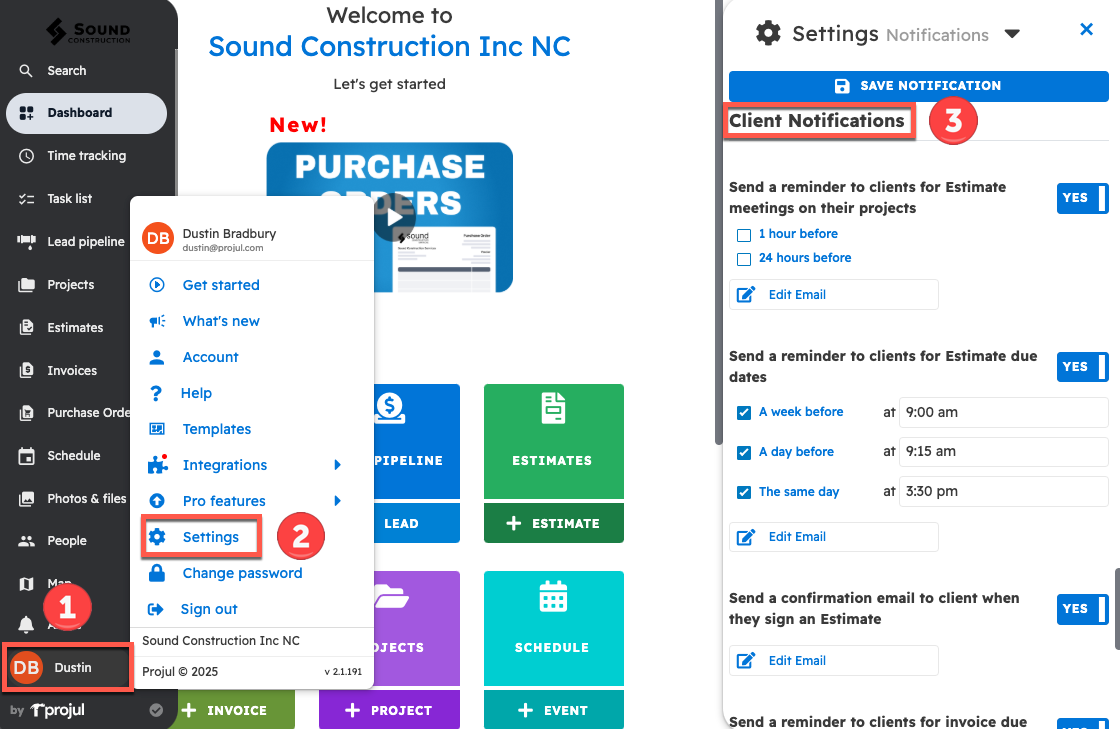The width and height of the screenshot is (1120, 729).
Task: Toggle off Estimate meetings reminder switch
Action: (x=1082, y=198)
